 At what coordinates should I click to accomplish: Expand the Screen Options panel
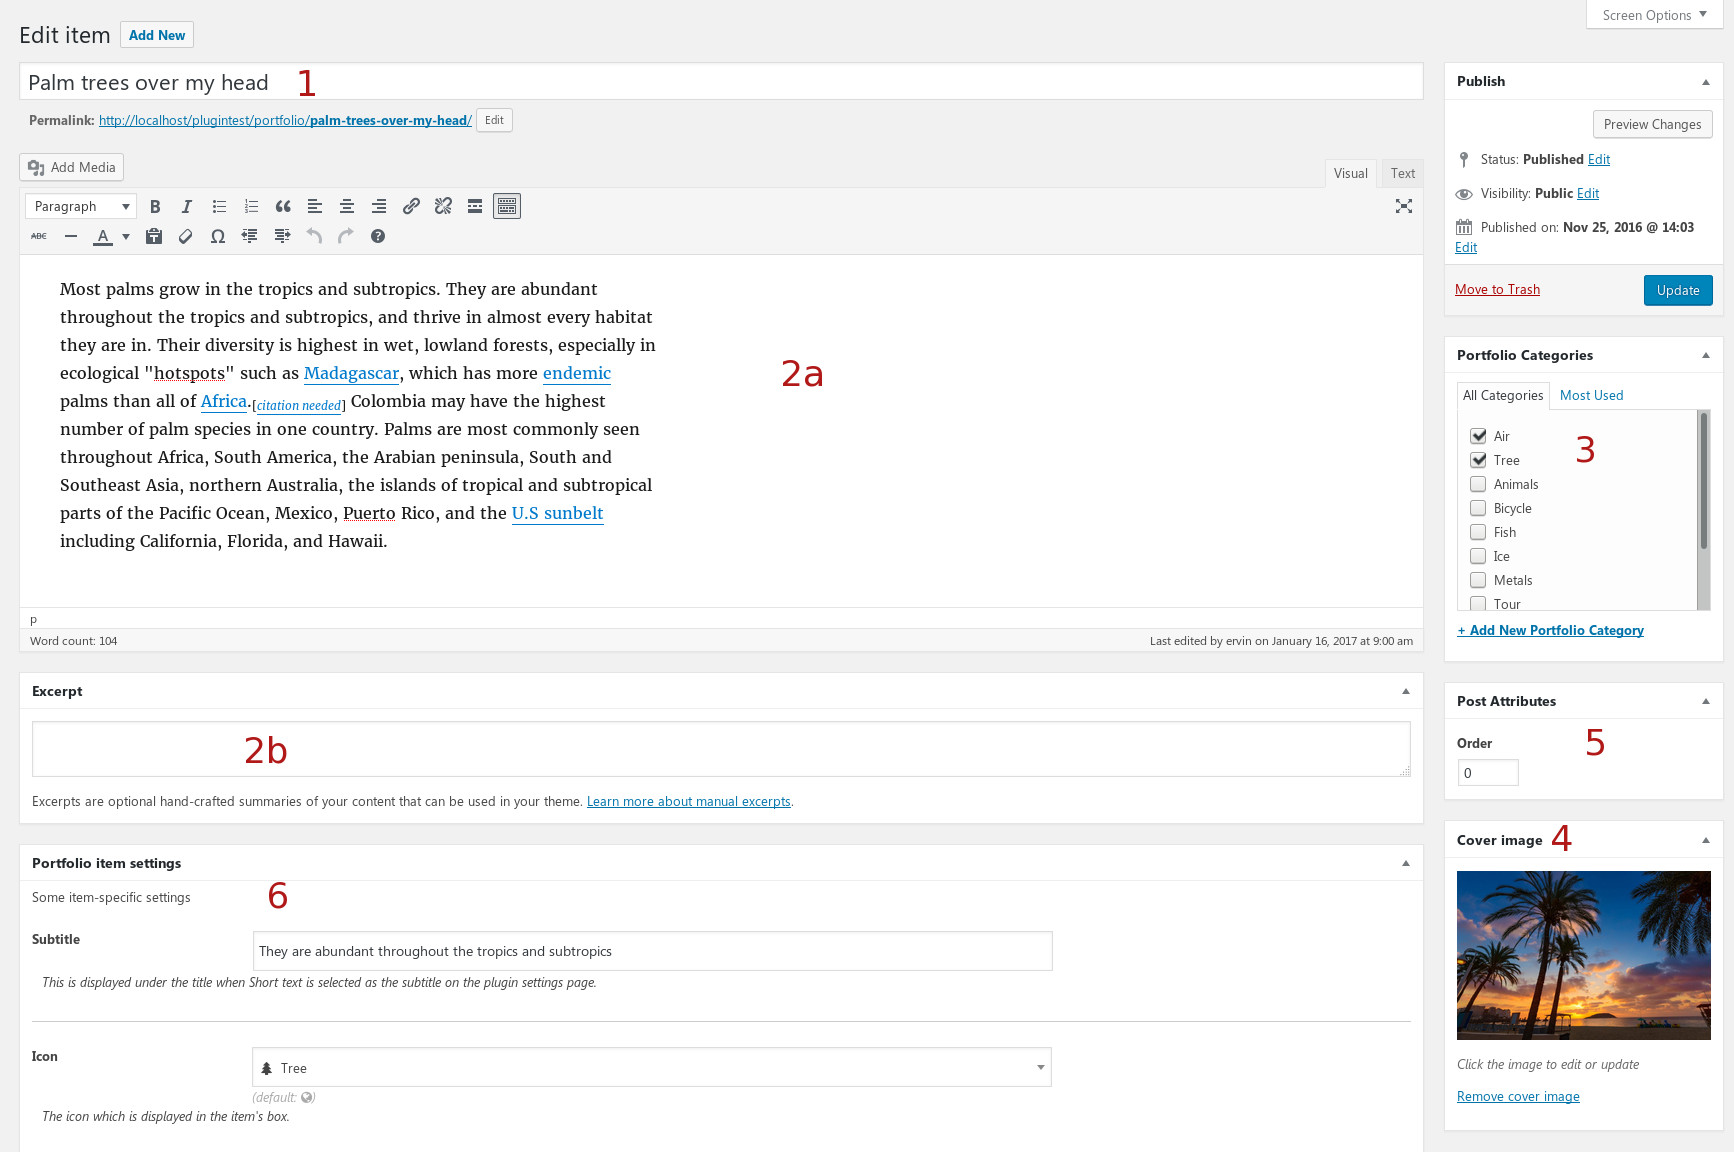pos(1654,15)
